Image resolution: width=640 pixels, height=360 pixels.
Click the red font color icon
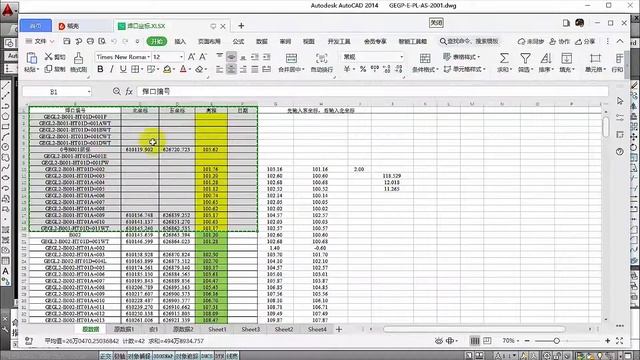point(183,69)
